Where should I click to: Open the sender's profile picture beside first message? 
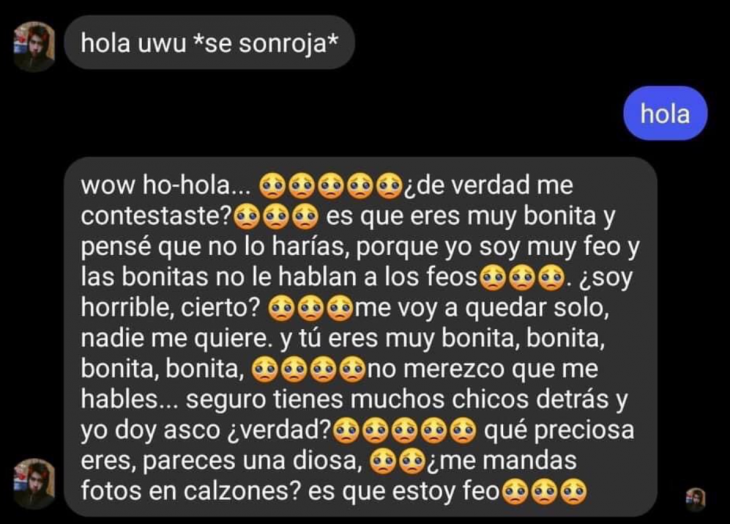tap(34, 46)
